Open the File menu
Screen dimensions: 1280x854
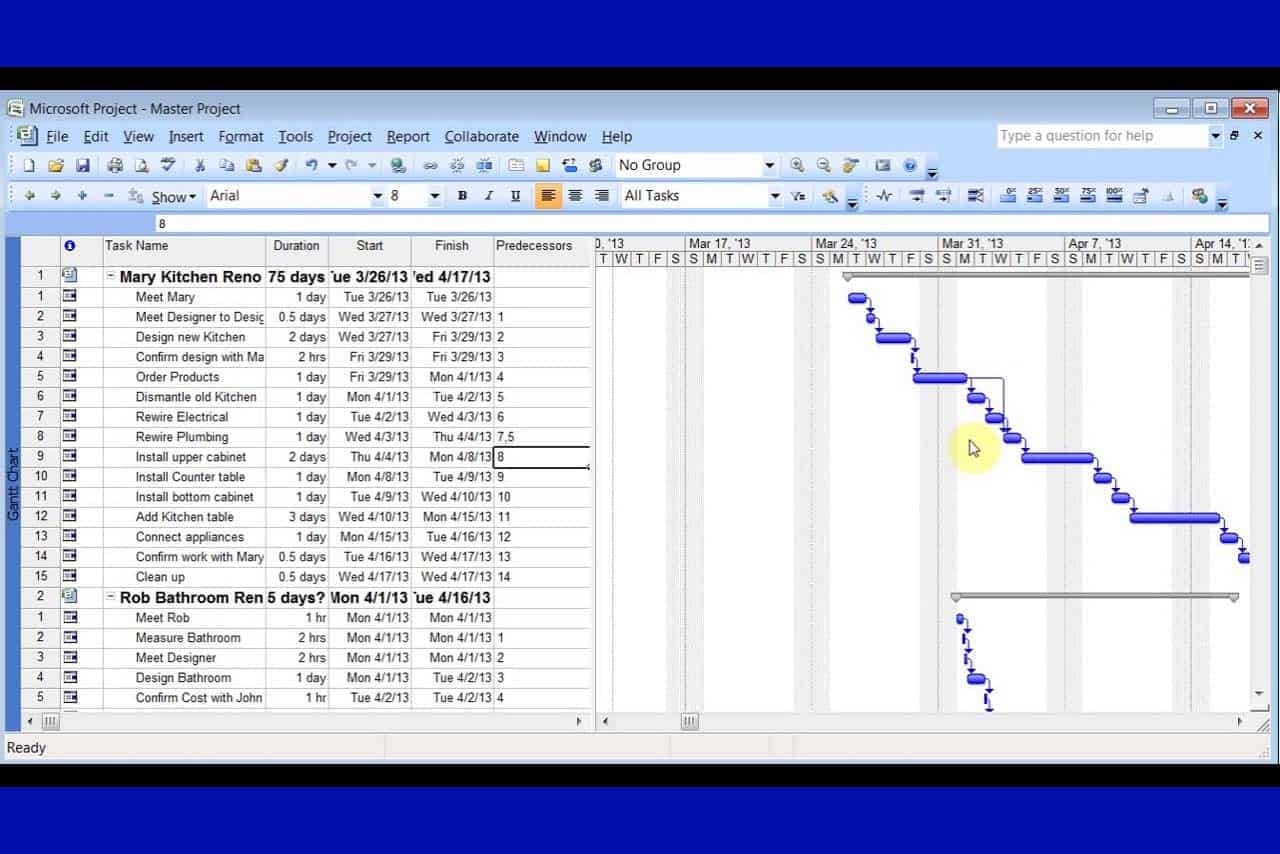pyautogui.click(x=57, y=137)
